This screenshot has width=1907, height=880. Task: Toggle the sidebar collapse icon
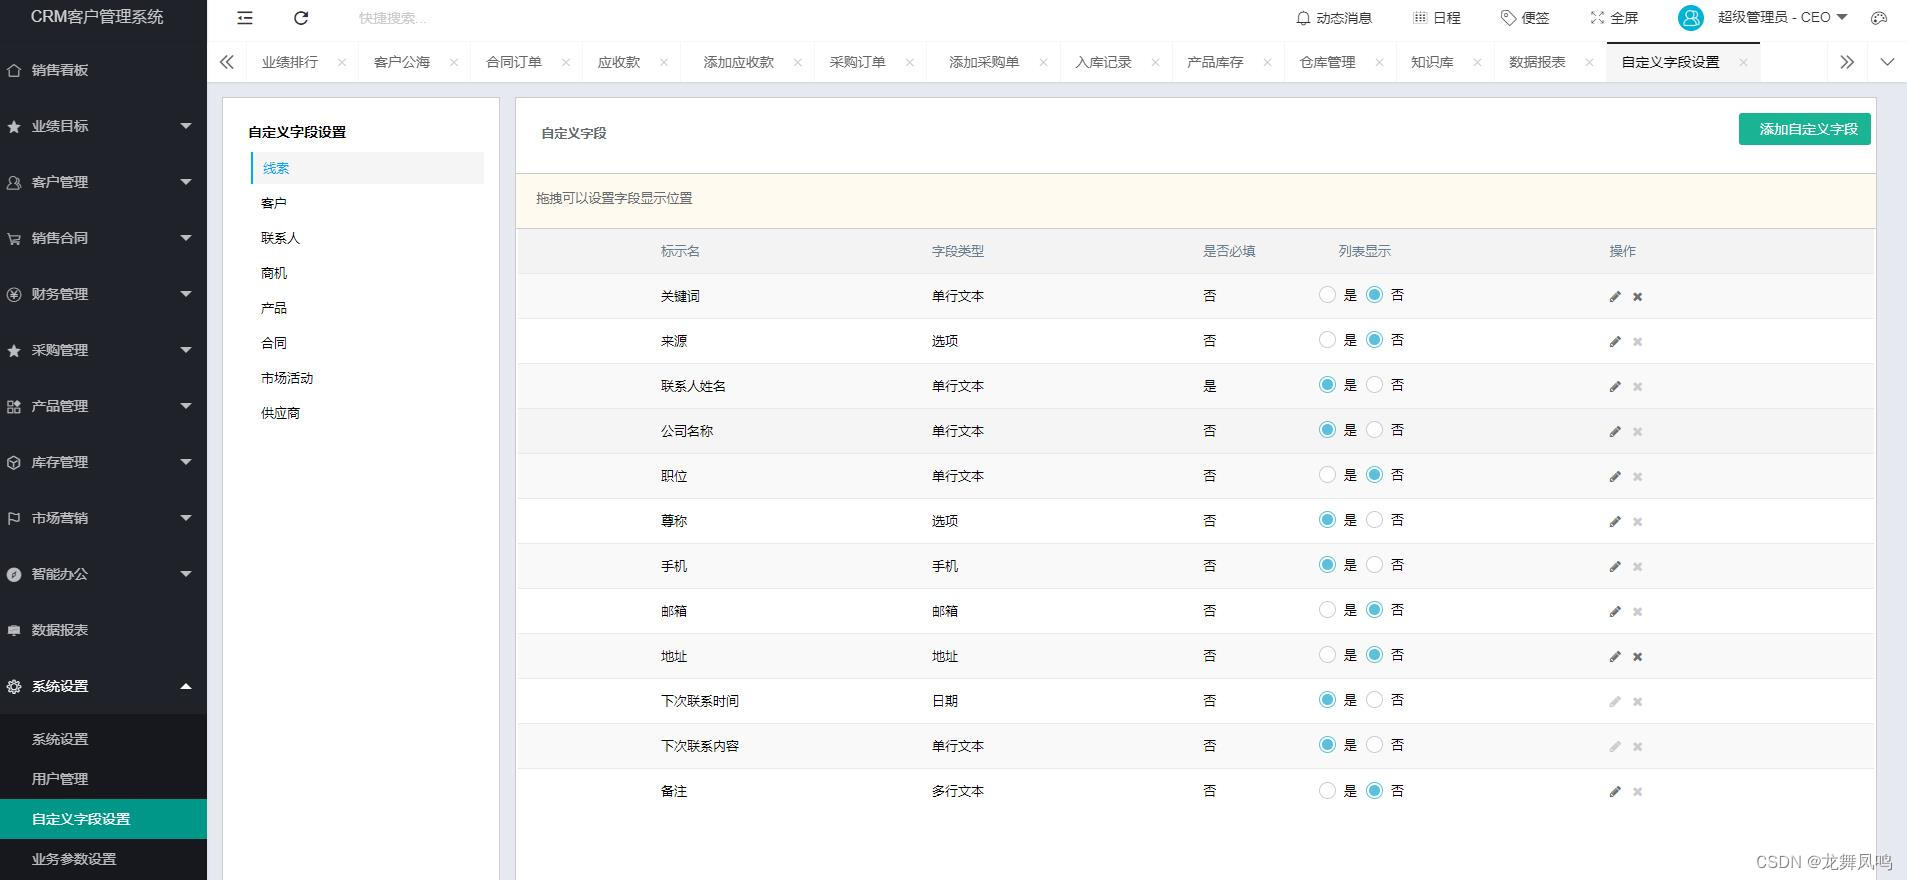245,18
